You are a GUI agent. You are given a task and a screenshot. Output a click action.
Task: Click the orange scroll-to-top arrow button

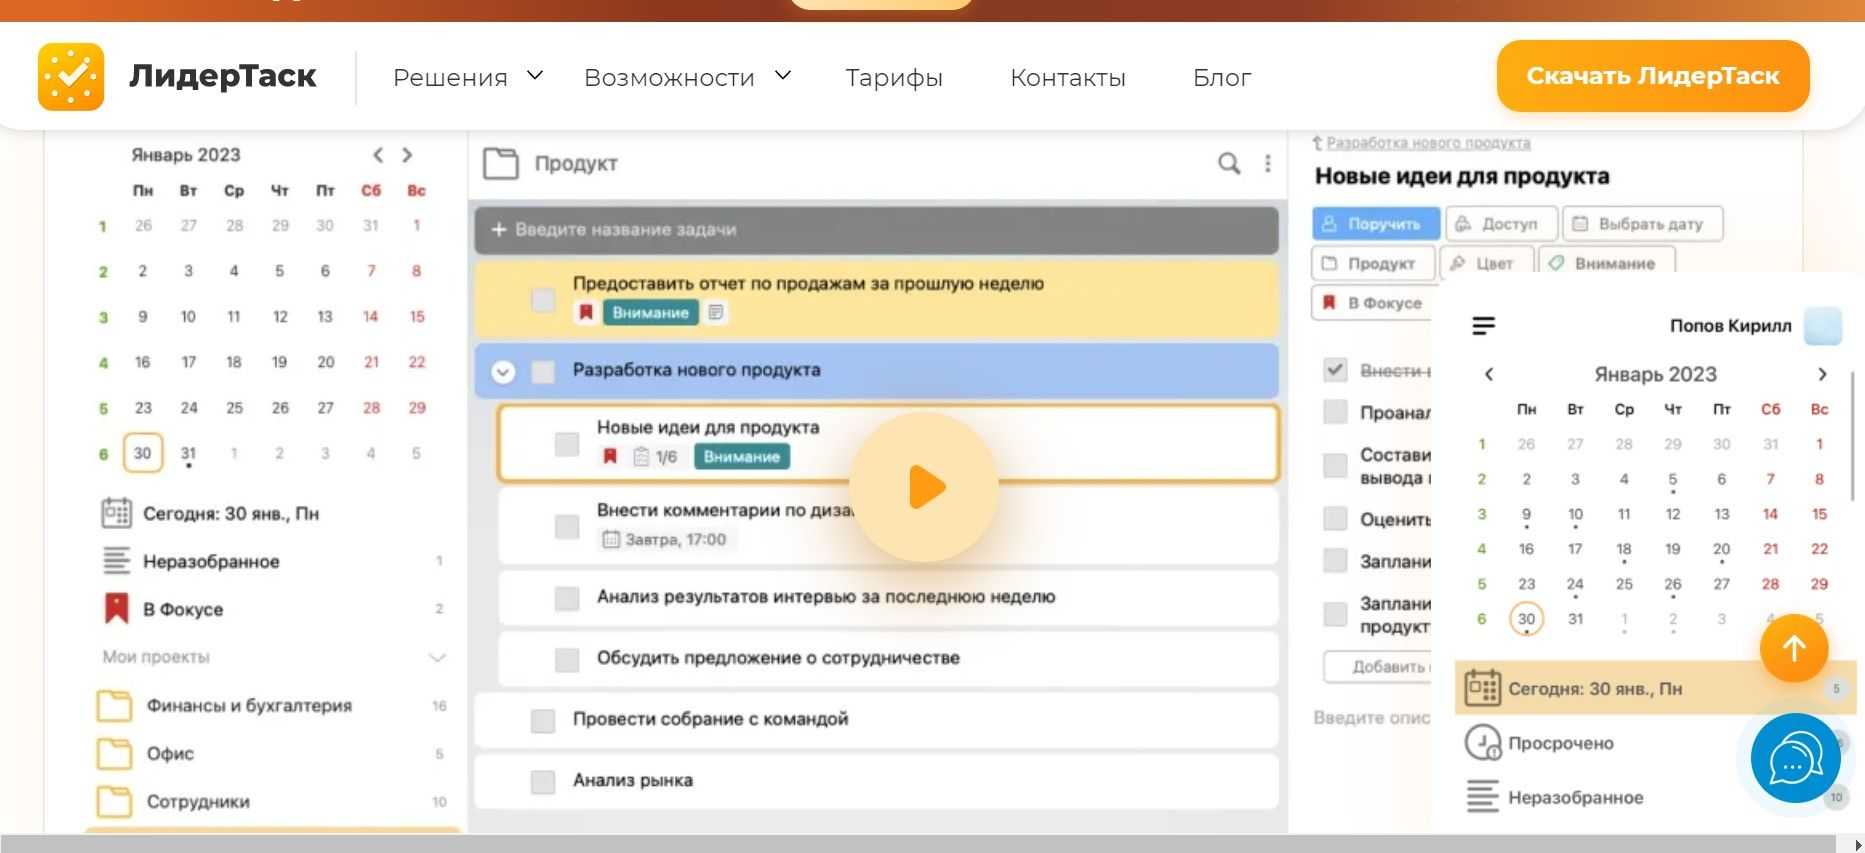[x=1794, y=648]
